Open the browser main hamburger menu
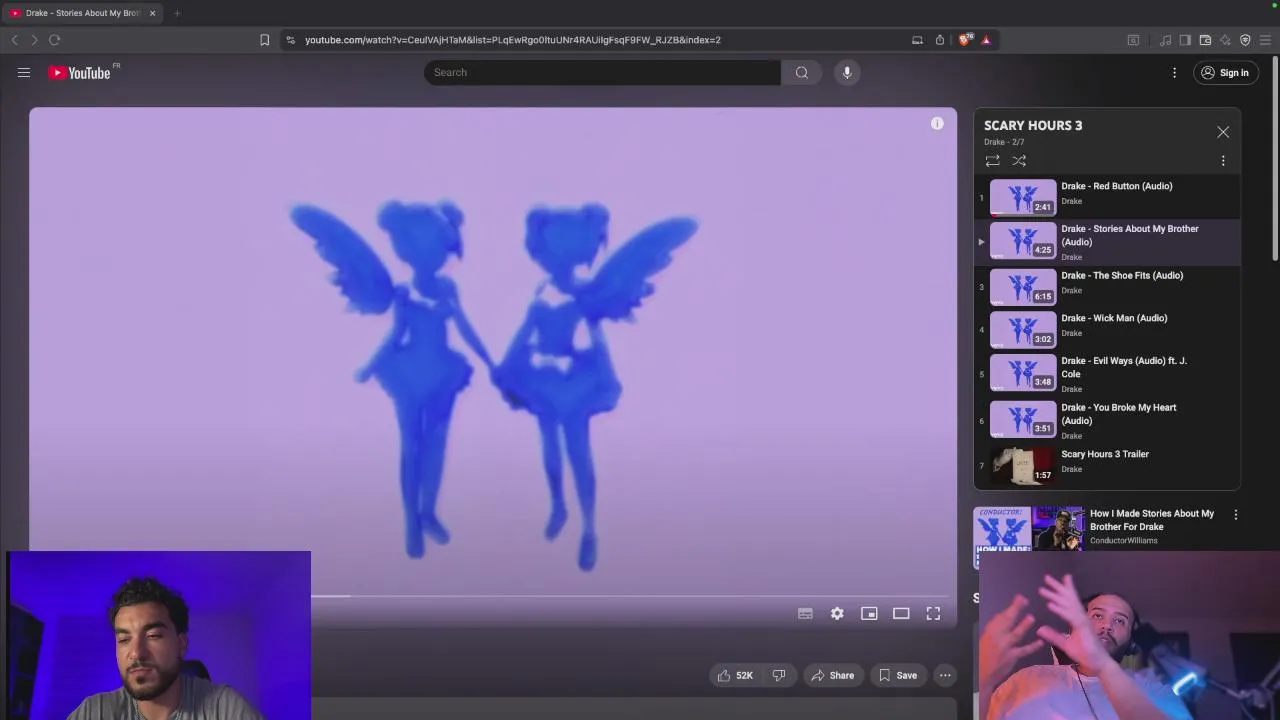This screenshot has width=1280, height=720. [1265, 40]
